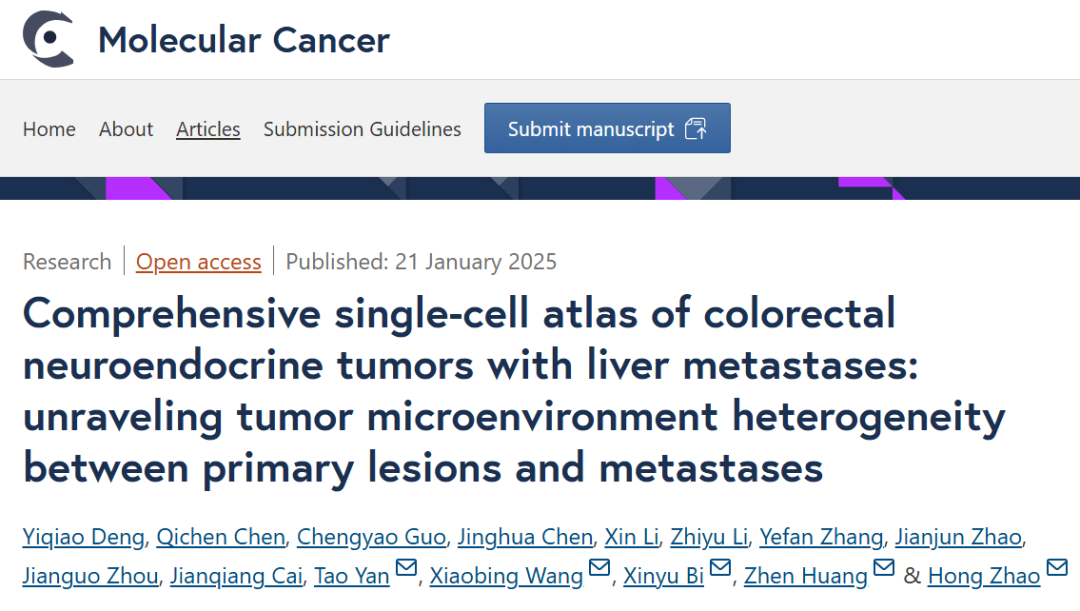Click the email icon after Hong Zhao
Viewport: 1080px width, 611px height.
[1057, 570]
